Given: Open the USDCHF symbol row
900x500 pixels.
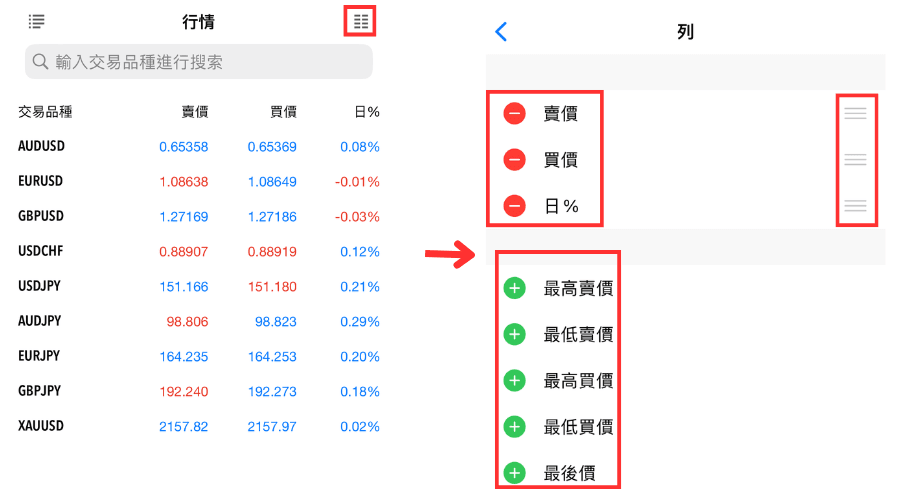Looking at the screenshot, I should point(199,251).
